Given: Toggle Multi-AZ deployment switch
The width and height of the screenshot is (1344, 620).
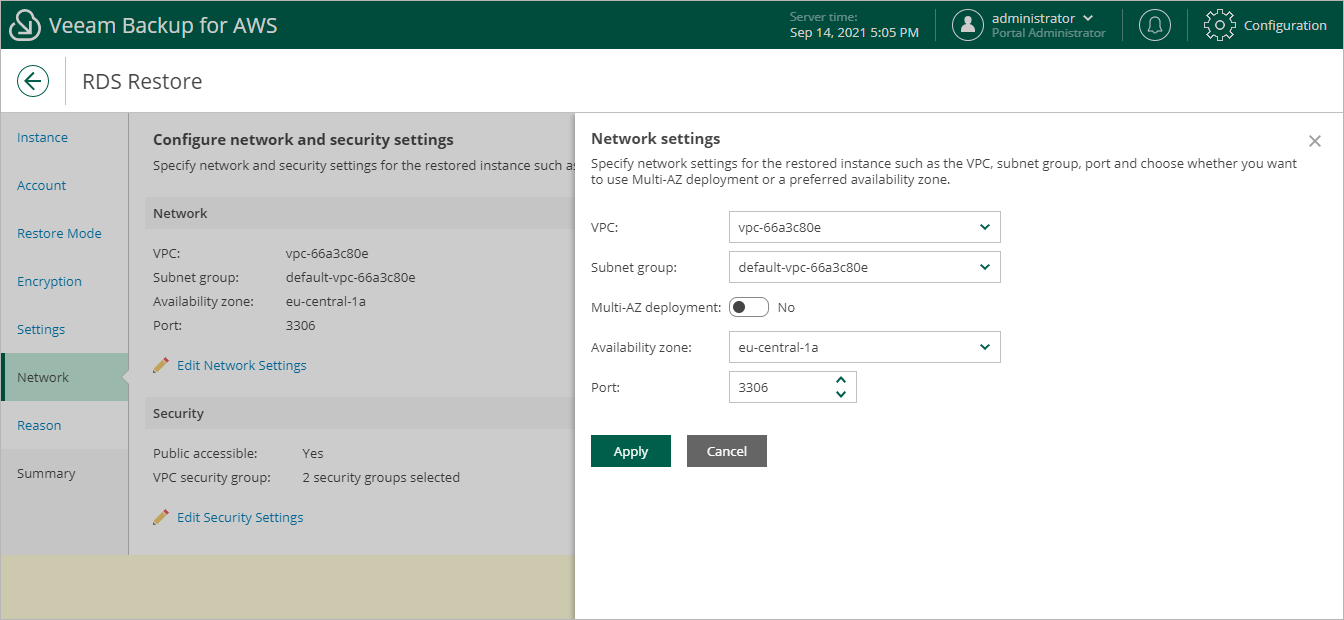Looking at the screenshot, I should (x=749, y=307).
